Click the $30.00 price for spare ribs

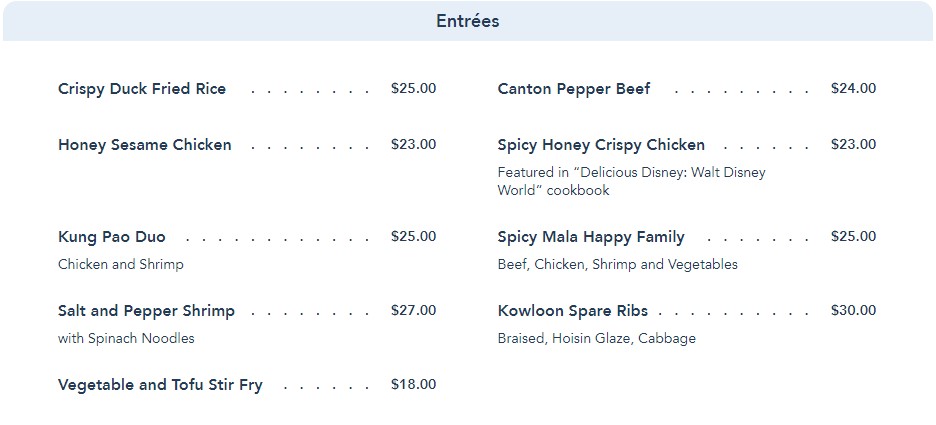pos(853,311)
